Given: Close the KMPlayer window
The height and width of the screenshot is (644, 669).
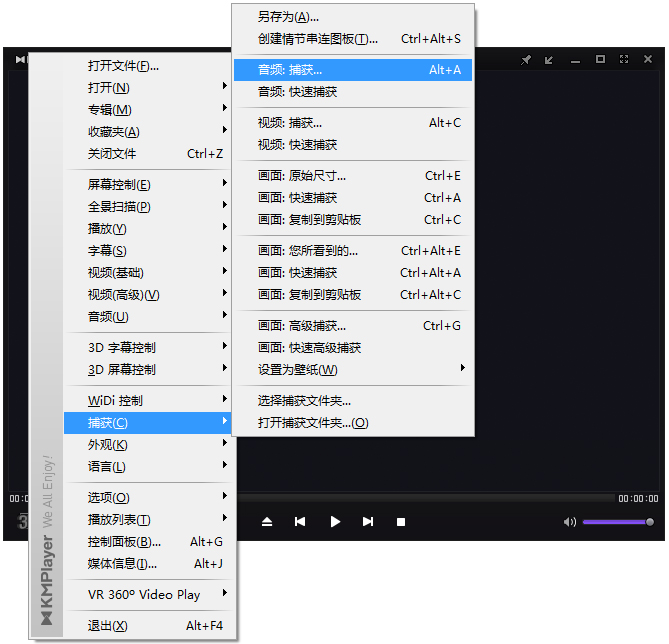Looking at the screenshot, I should [648, 59].
